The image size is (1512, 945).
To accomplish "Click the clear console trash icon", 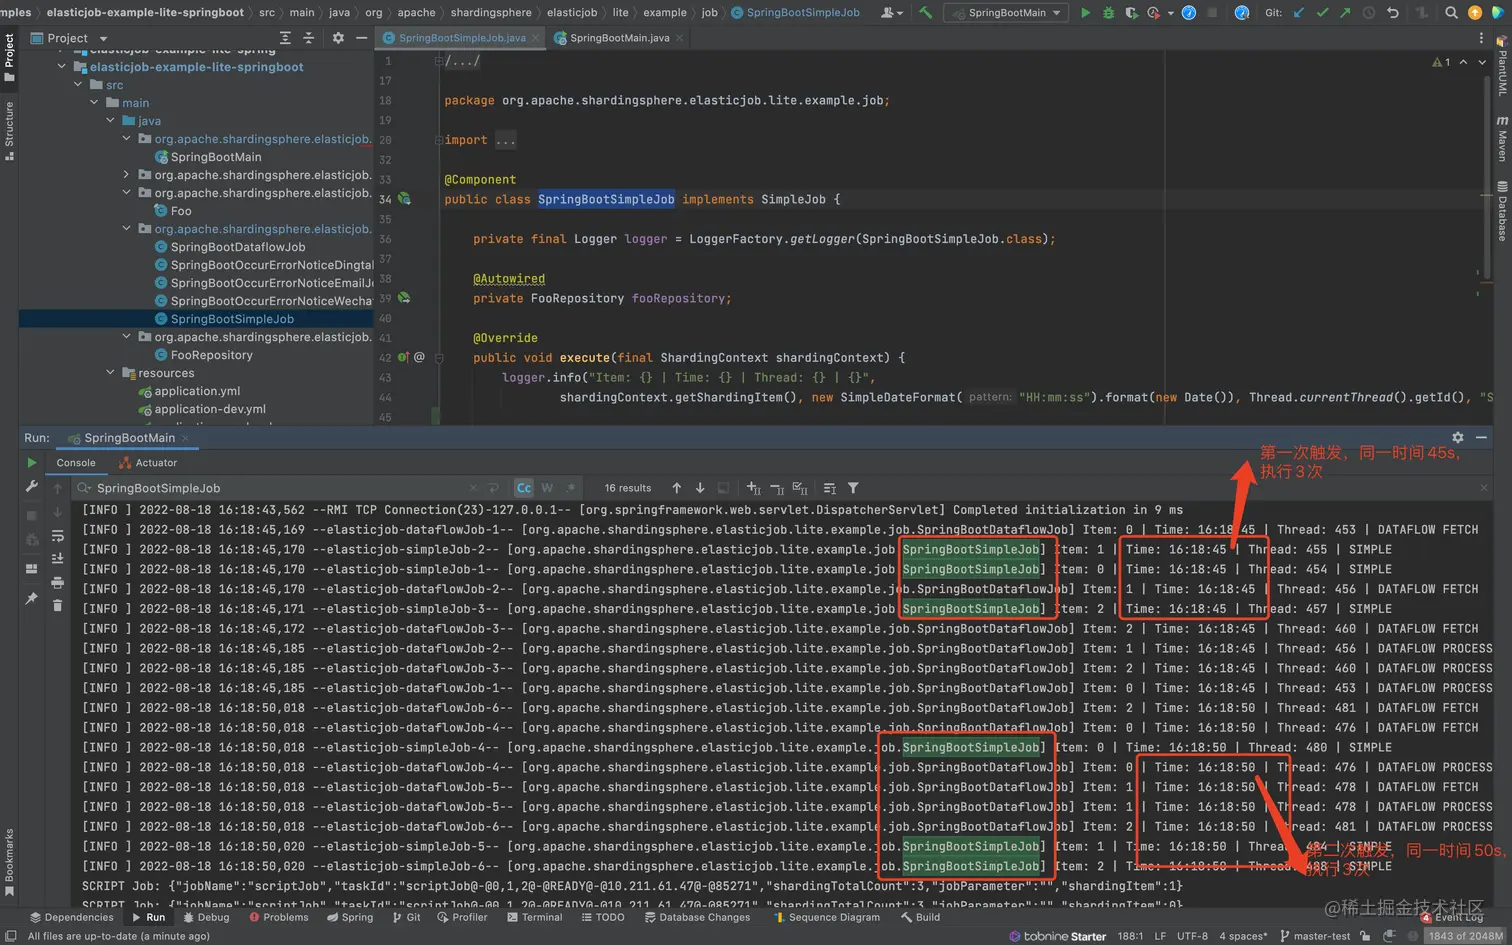I will click(57, 605).
